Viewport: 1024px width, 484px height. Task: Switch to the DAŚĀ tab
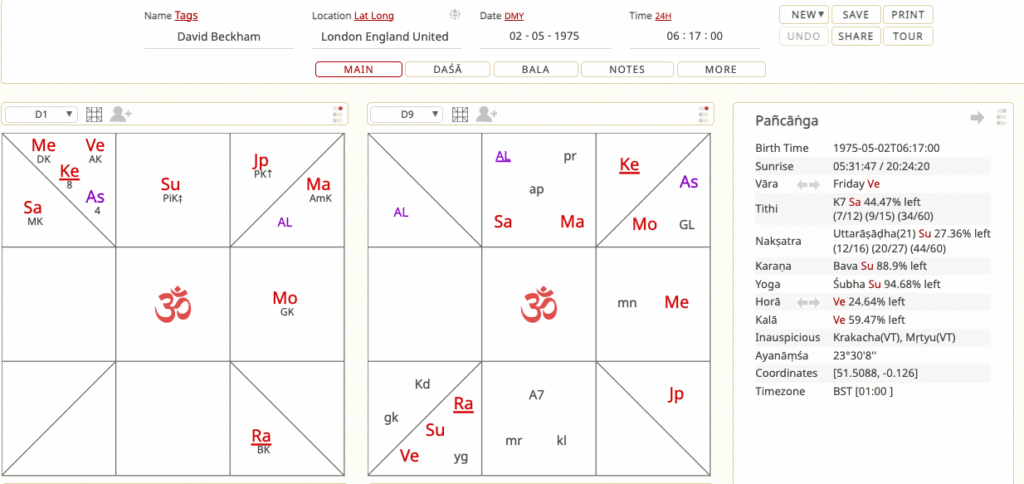[x=447, y=70]
